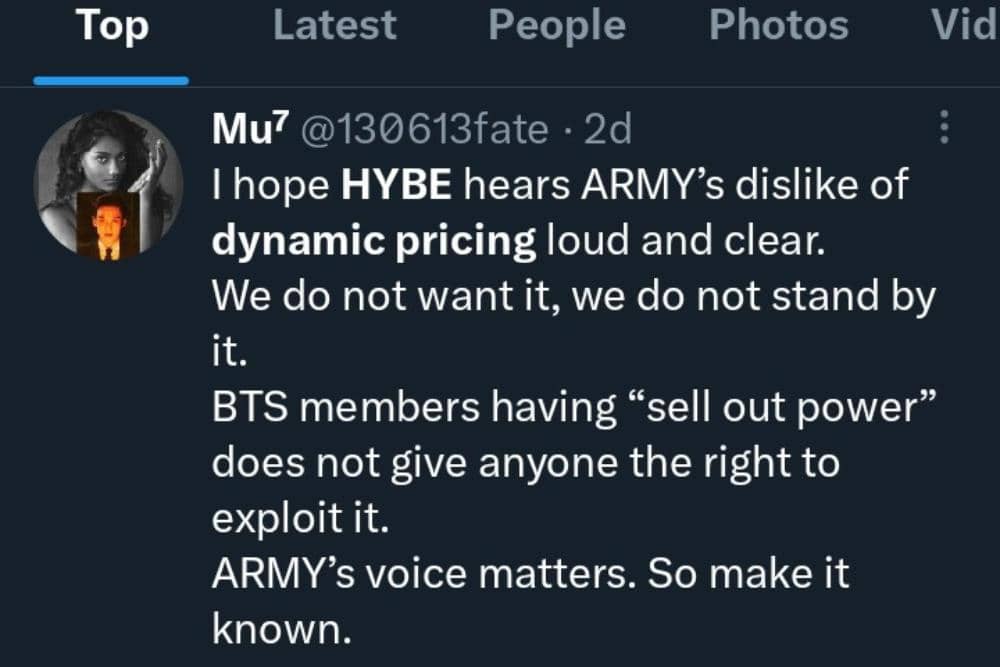Open the tweet via the 2d timestamp

(x=608, y=129)
